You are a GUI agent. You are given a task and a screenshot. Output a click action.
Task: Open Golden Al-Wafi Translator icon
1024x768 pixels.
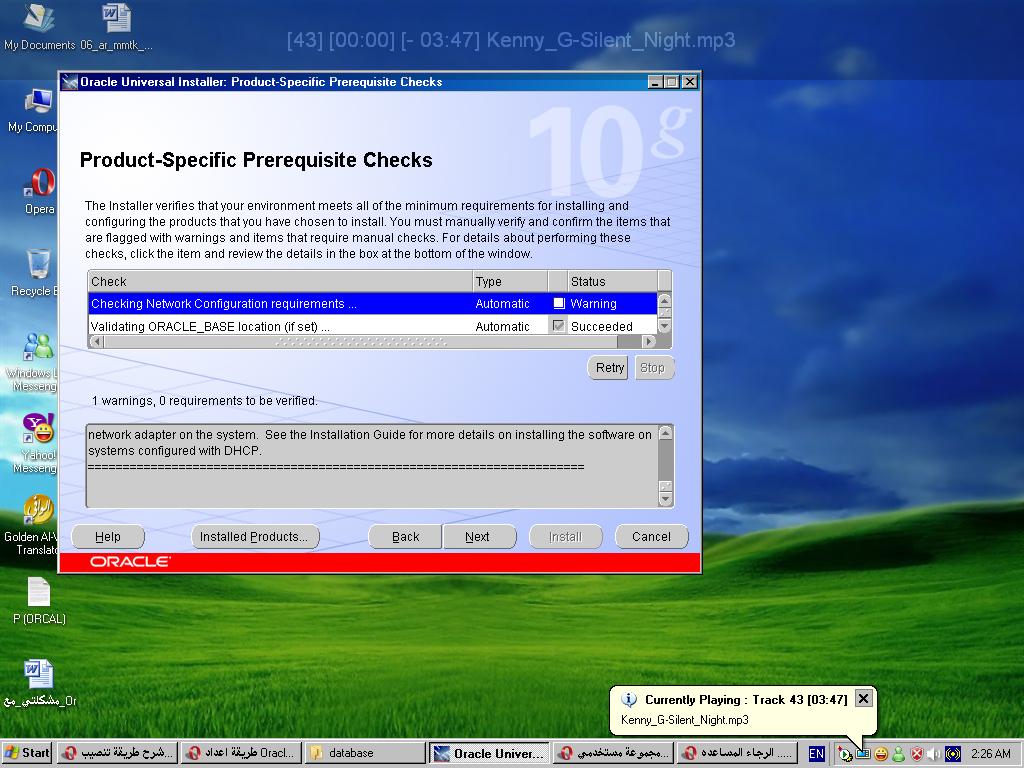[x=38, y=511]
